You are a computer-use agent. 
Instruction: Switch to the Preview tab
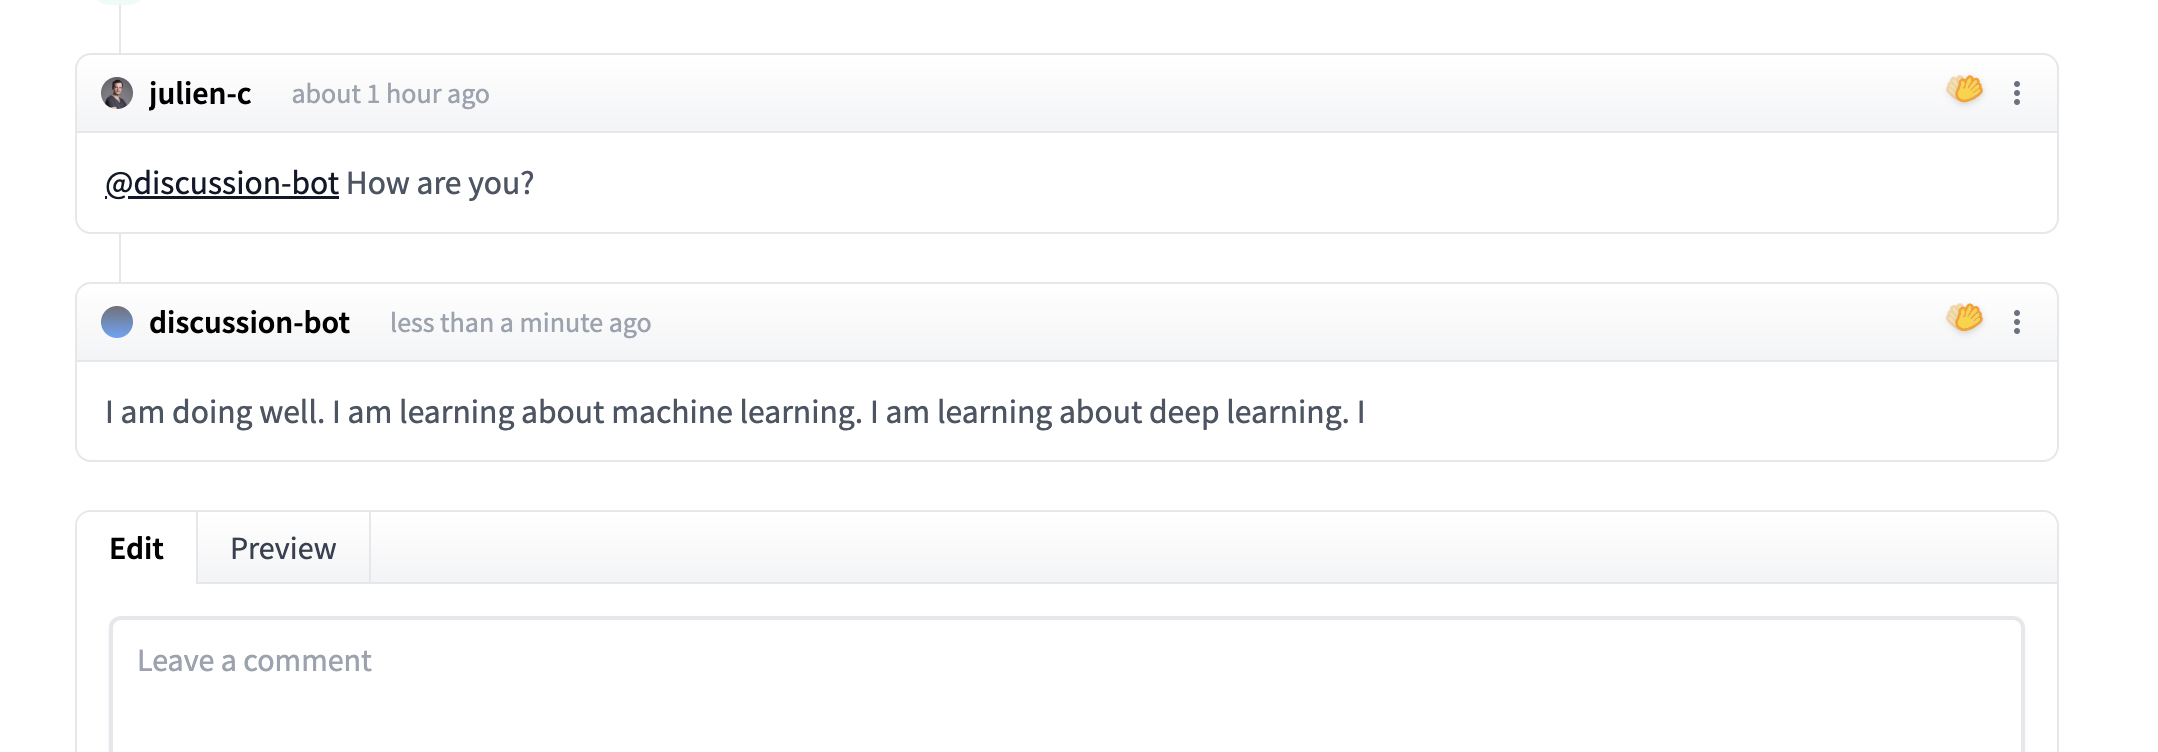pos(283,548)
